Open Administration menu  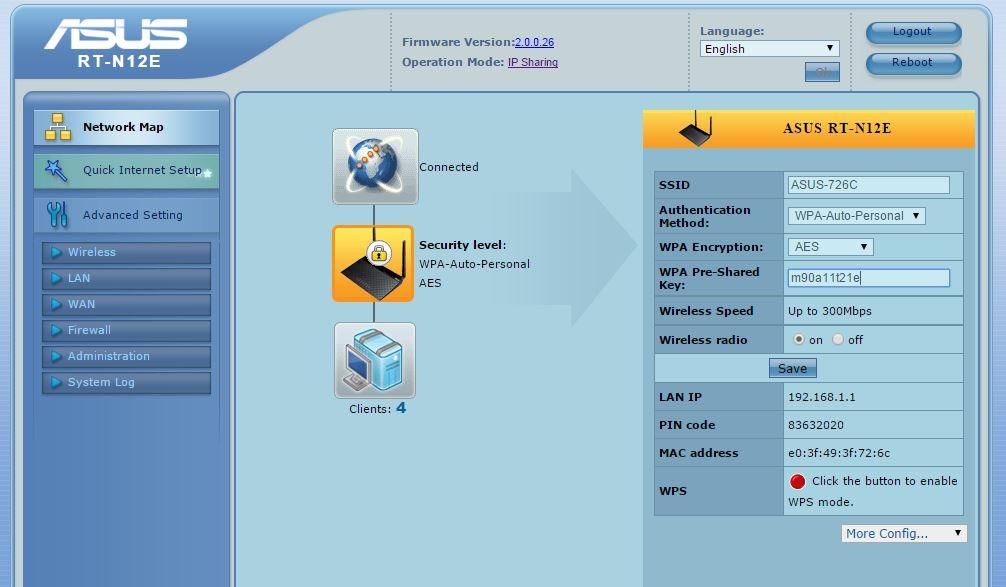click(126, 356)
